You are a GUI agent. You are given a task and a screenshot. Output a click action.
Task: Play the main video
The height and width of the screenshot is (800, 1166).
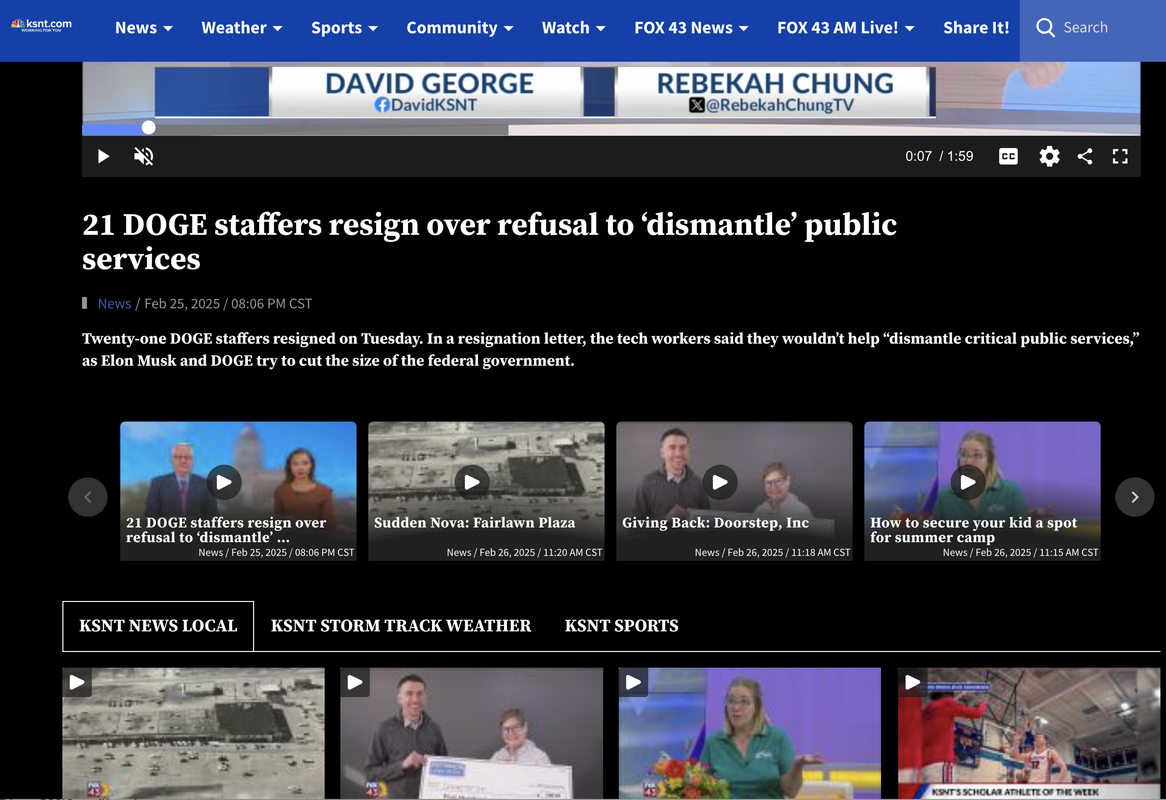(x=103, y=156)
